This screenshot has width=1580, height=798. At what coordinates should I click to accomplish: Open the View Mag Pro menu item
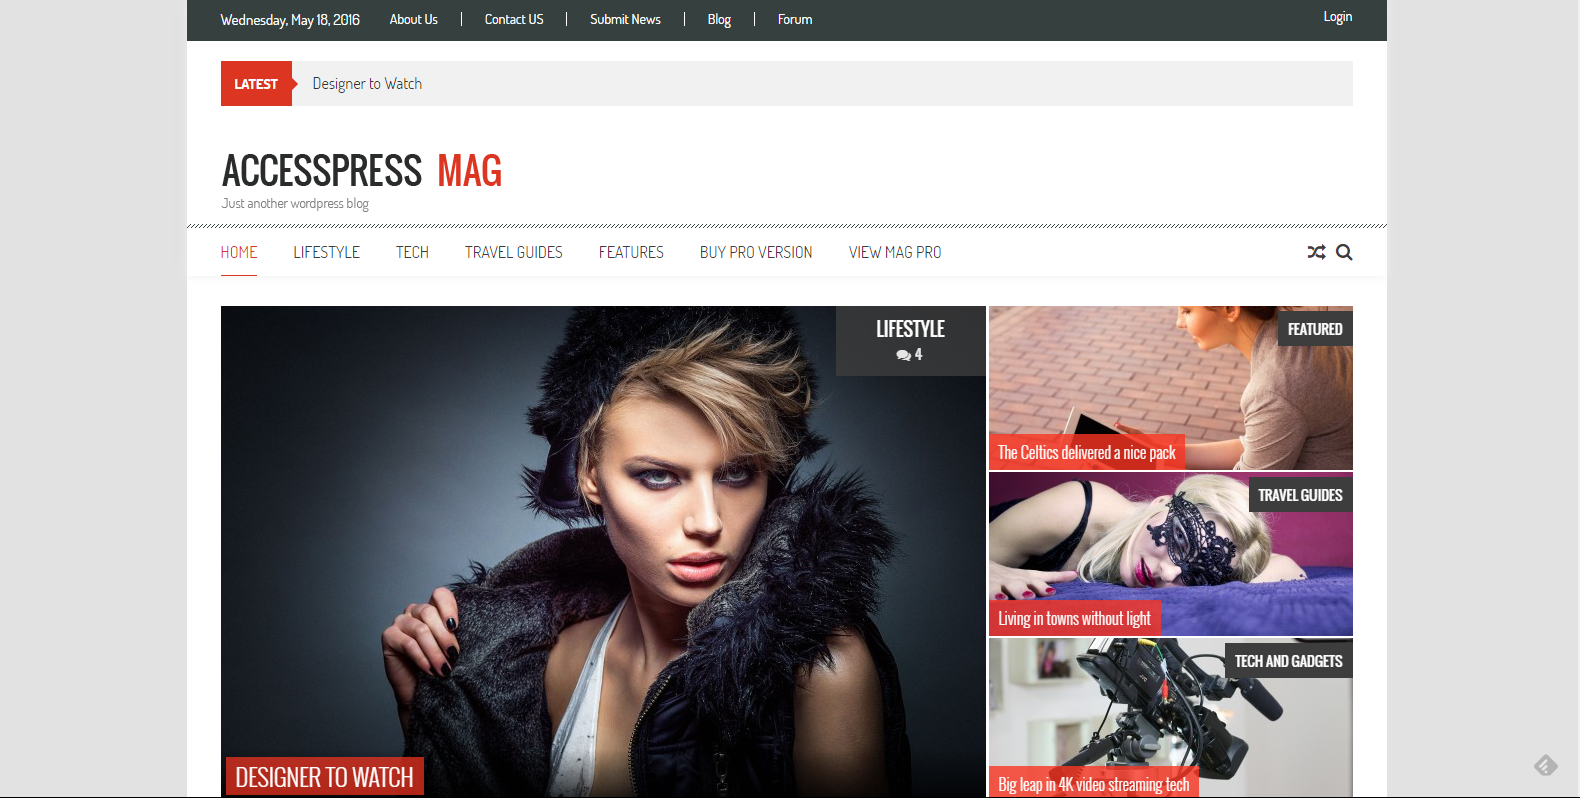(x=895, y=252)
